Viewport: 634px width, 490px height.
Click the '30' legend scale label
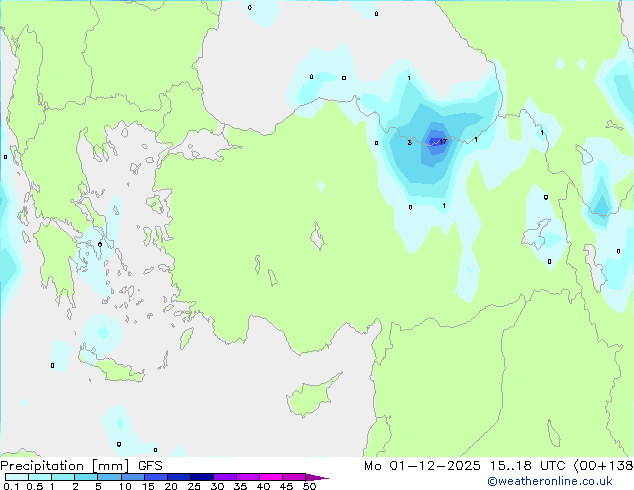point(217,486)
